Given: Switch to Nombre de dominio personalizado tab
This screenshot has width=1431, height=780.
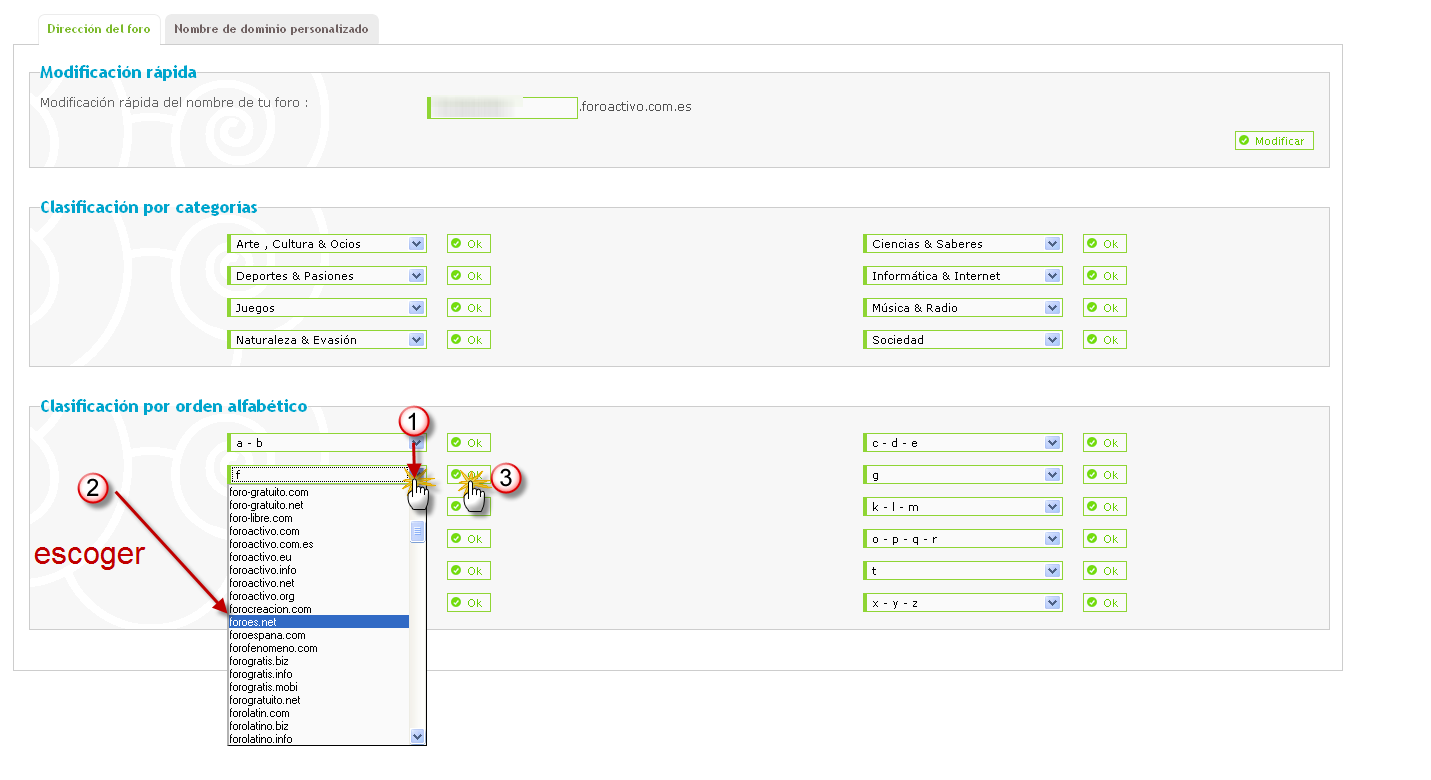Looking at the screenshot, I should click(271, 29).
